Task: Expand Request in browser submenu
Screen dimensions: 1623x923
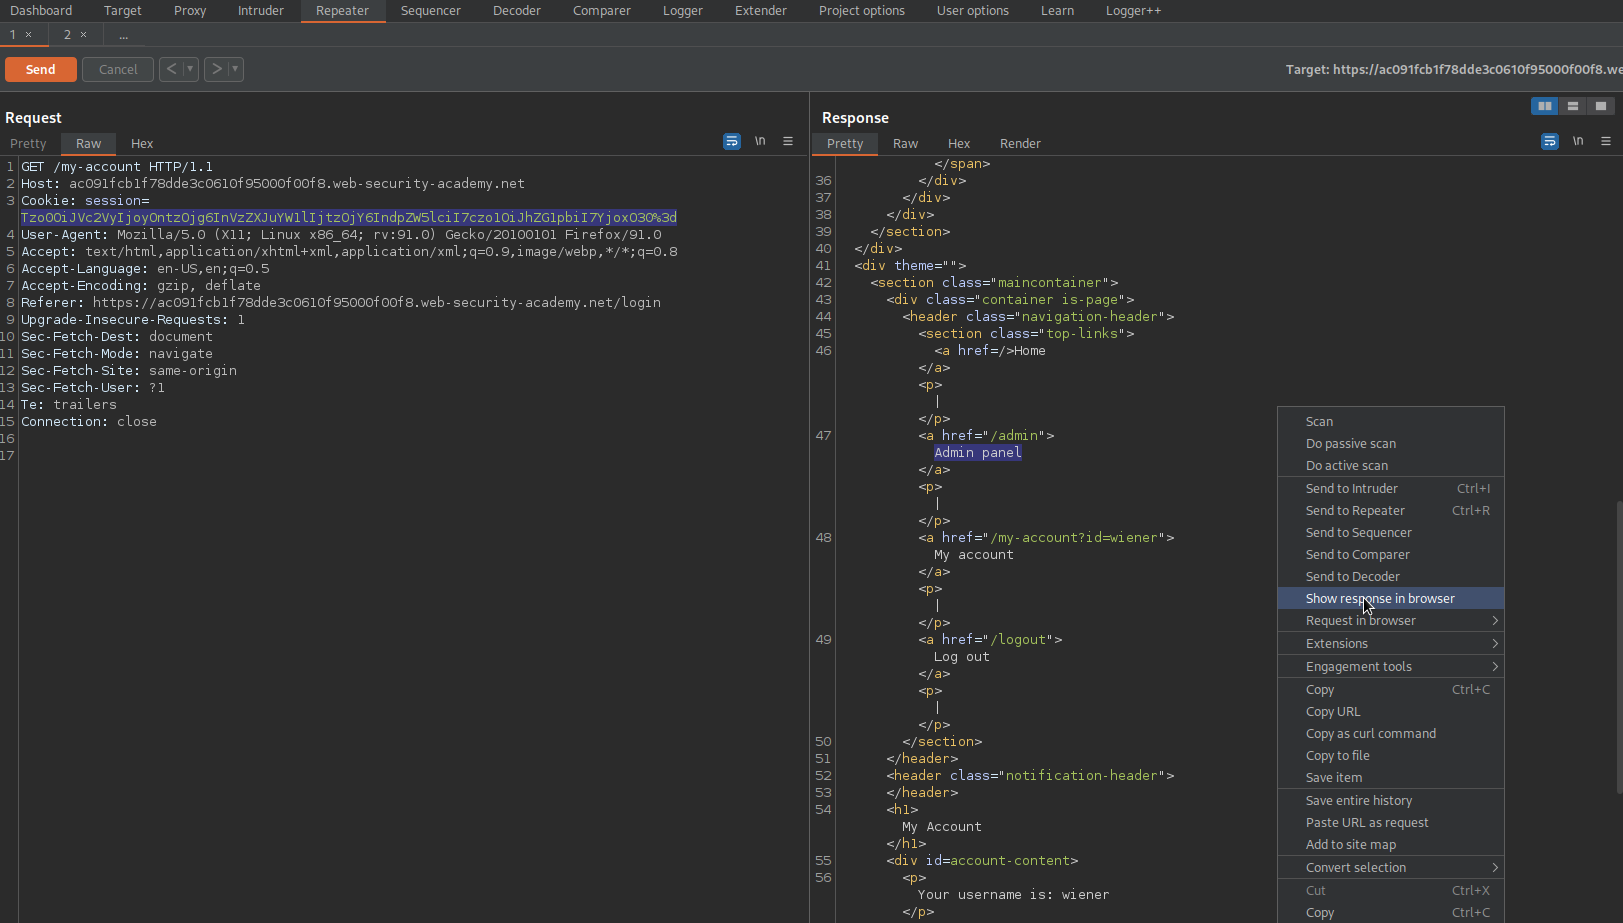Action: [x=1391, y=621]
